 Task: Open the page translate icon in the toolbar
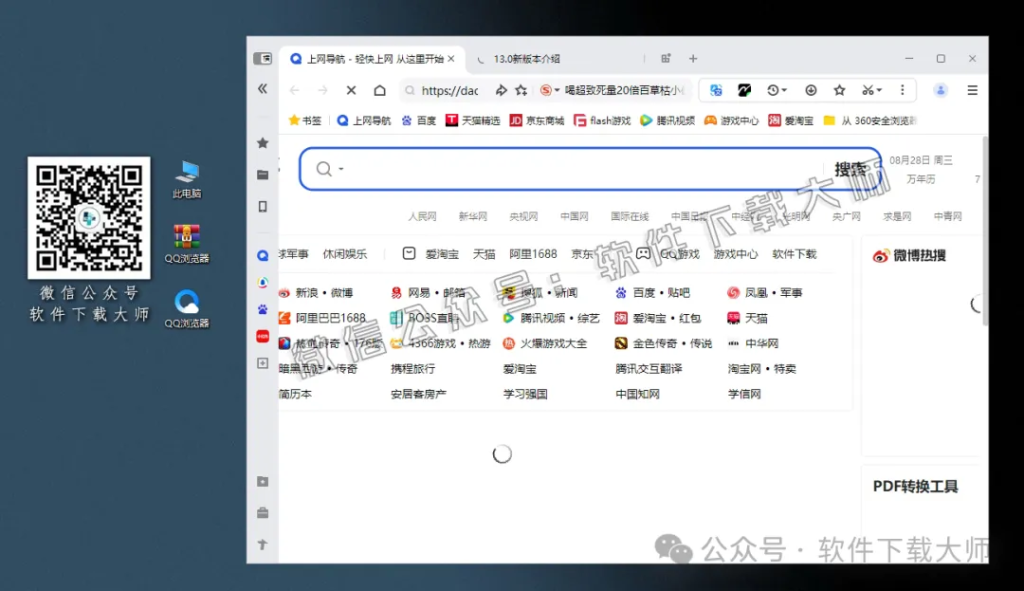click(x=716, y=90)
